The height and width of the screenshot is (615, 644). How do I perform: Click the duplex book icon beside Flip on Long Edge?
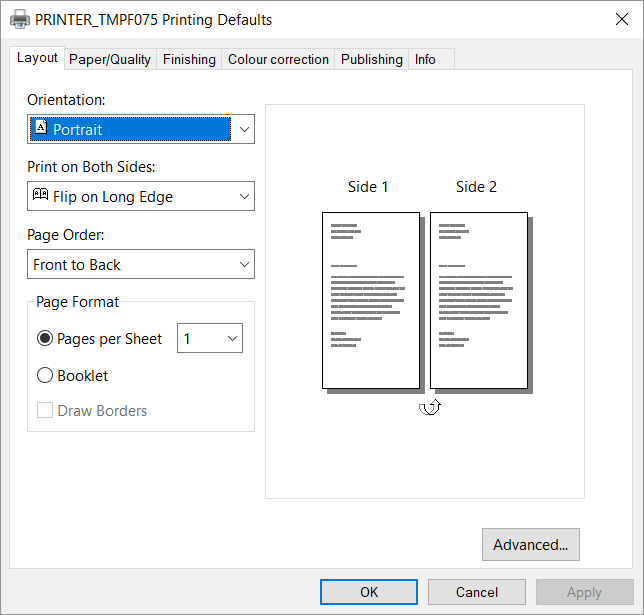click(41, 196)
